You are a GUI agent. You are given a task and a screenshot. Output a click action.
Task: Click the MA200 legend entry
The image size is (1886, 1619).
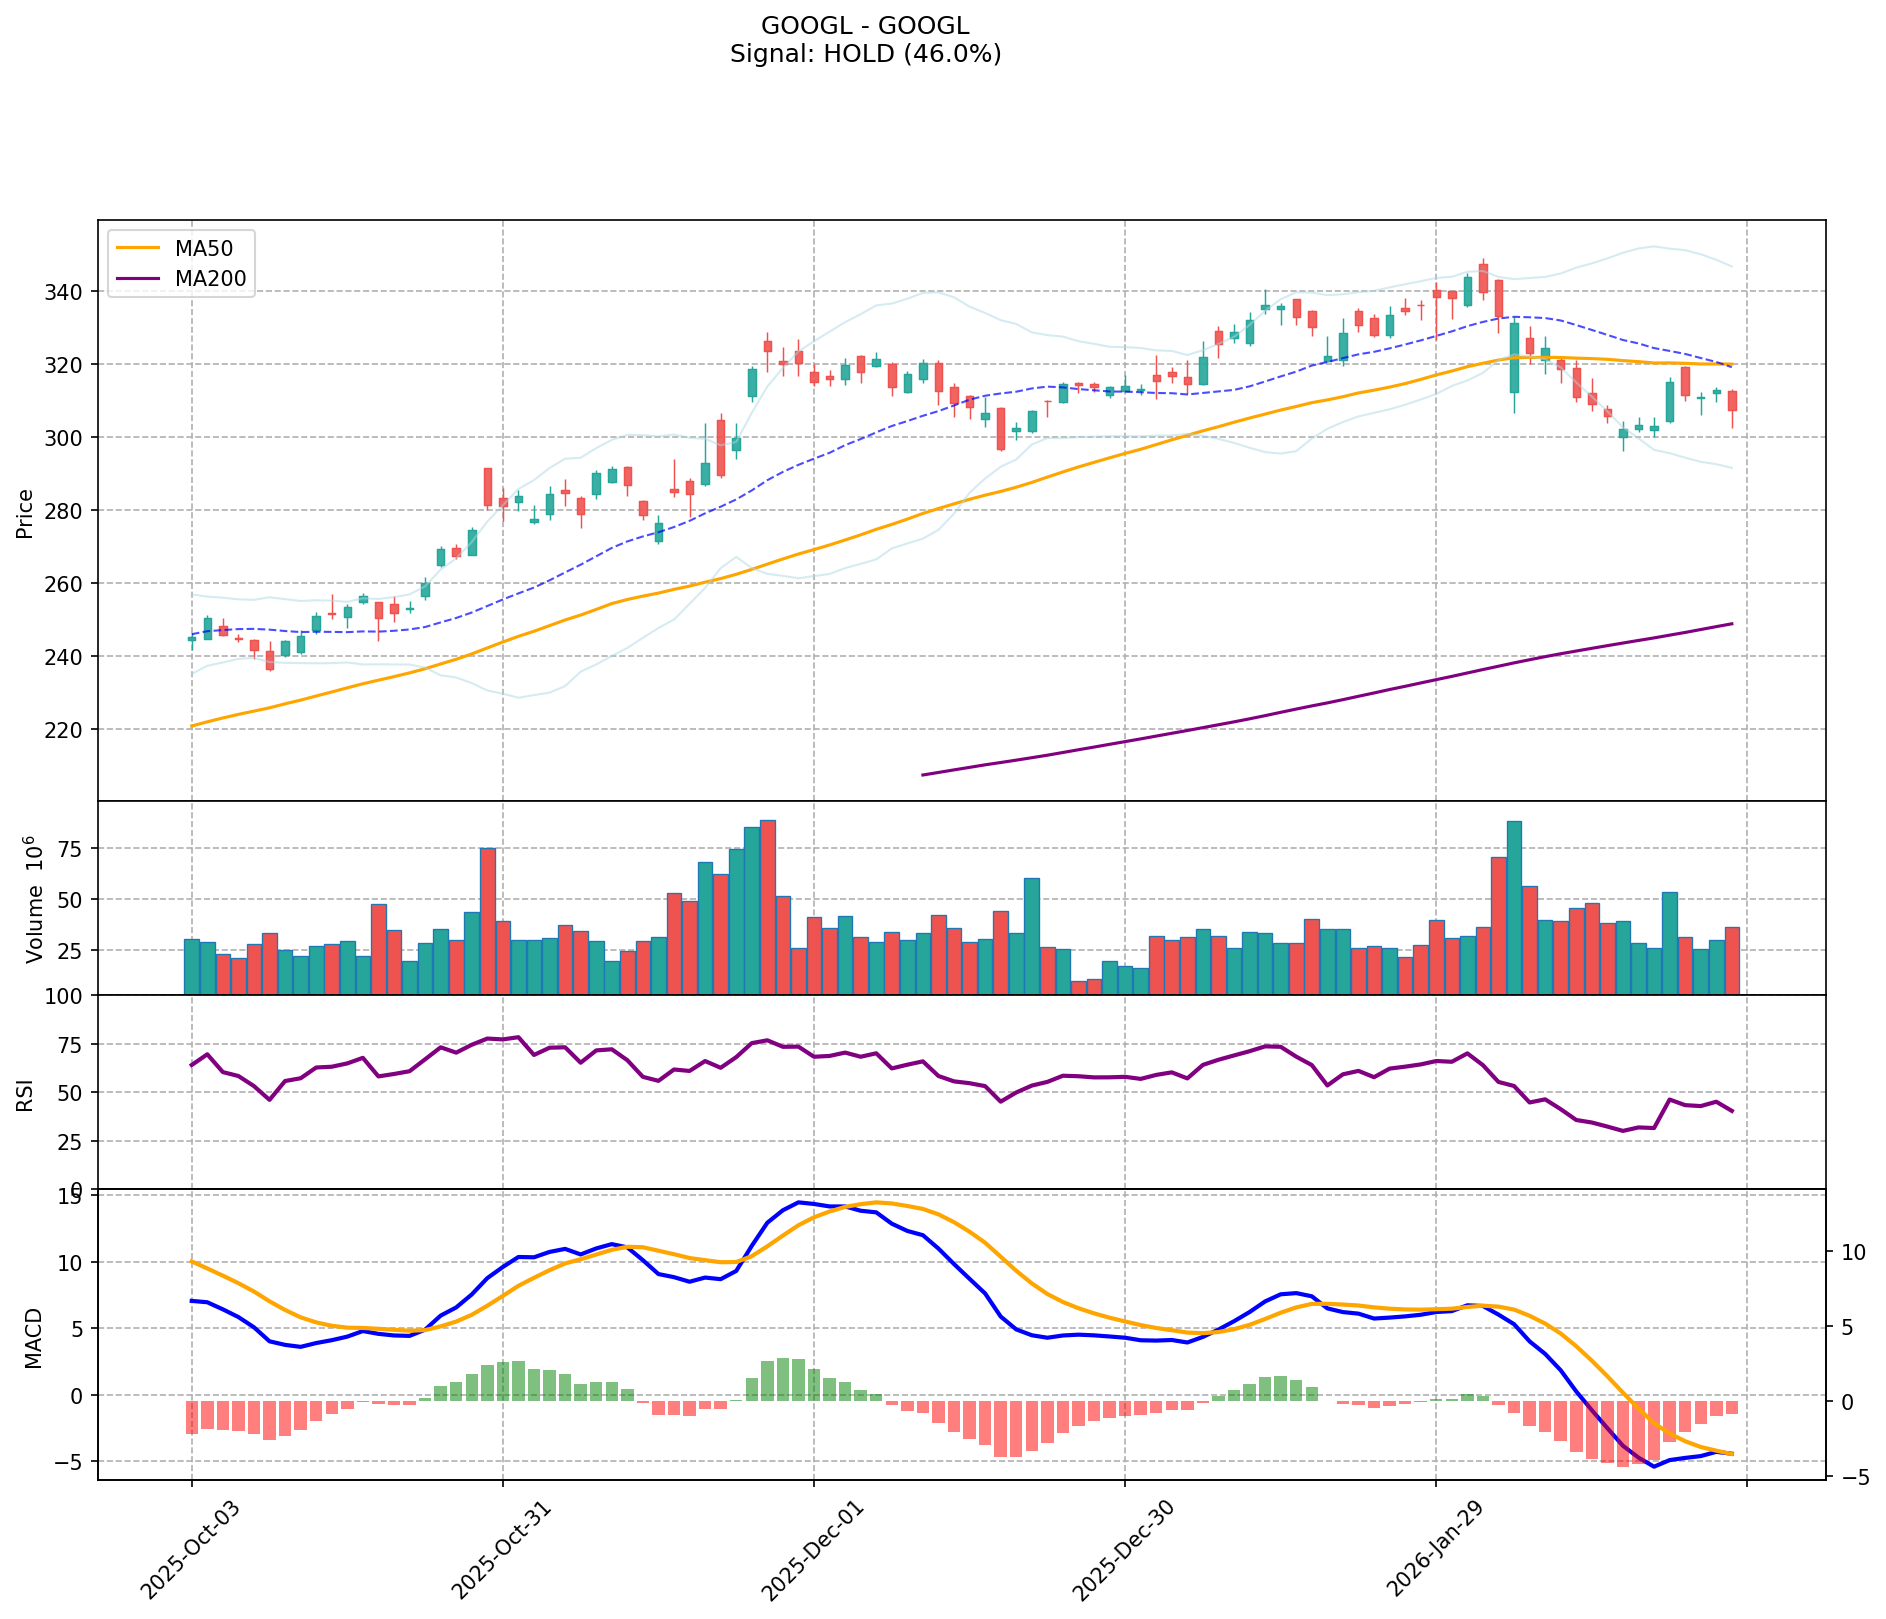point(210,279)
